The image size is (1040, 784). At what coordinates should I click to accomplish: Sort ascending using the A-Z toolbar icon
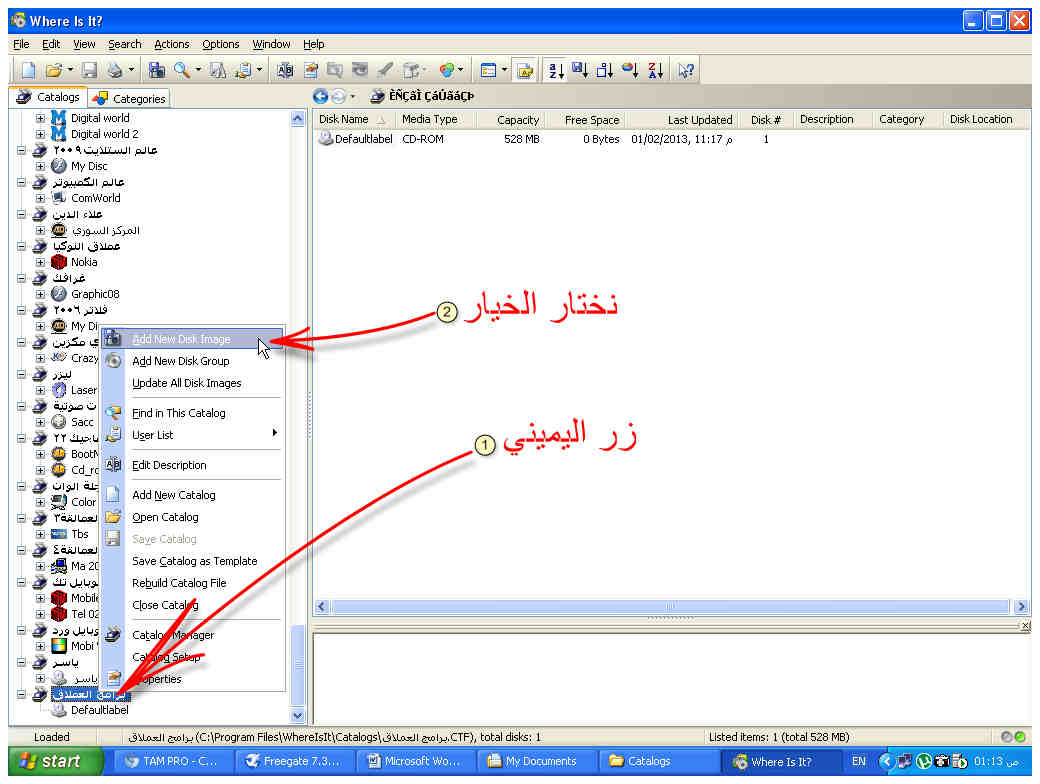click(553, 70)
